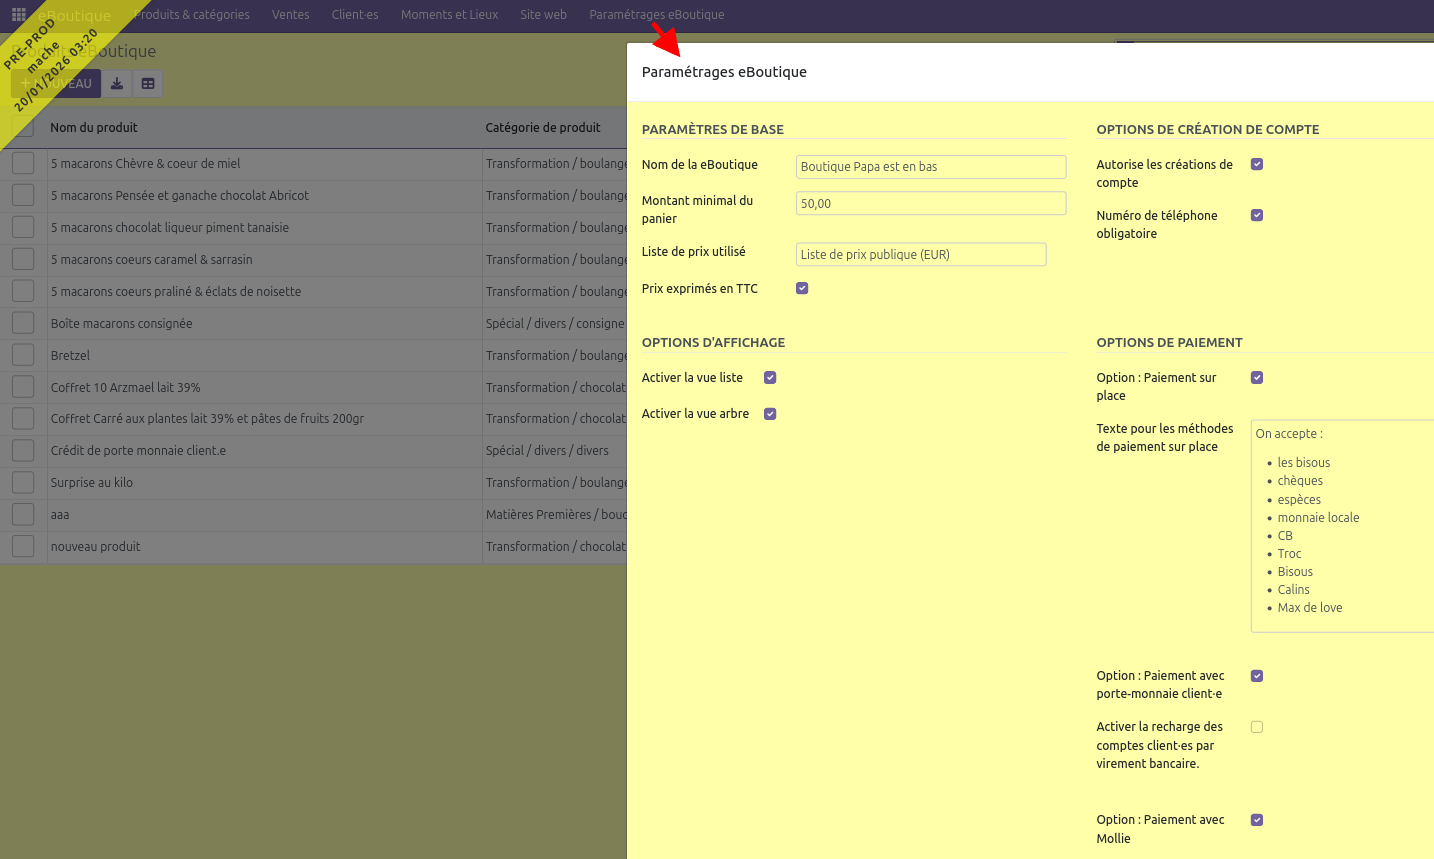This screenshot has height=859, width=1434.
Task: Tick the select-all checkbox in the table header
Action: 23,127
